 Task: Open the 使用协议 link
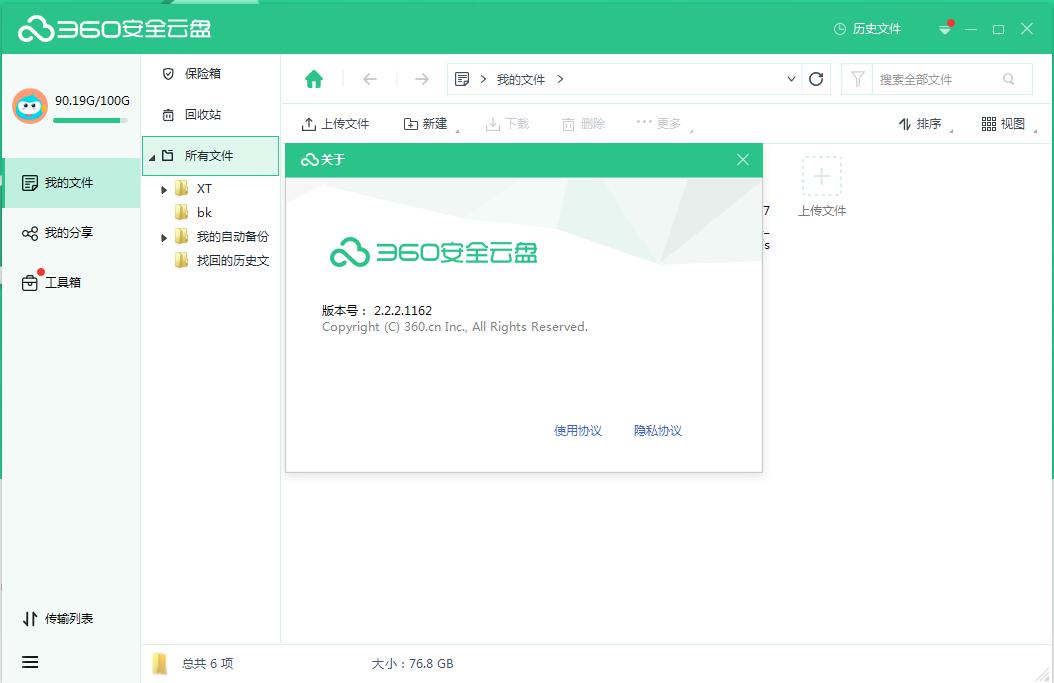(578, 431)
